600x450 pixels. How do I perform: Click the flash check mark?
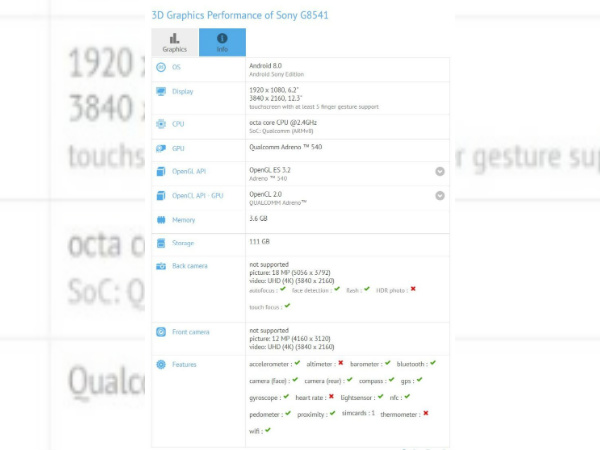click(367, 289)
